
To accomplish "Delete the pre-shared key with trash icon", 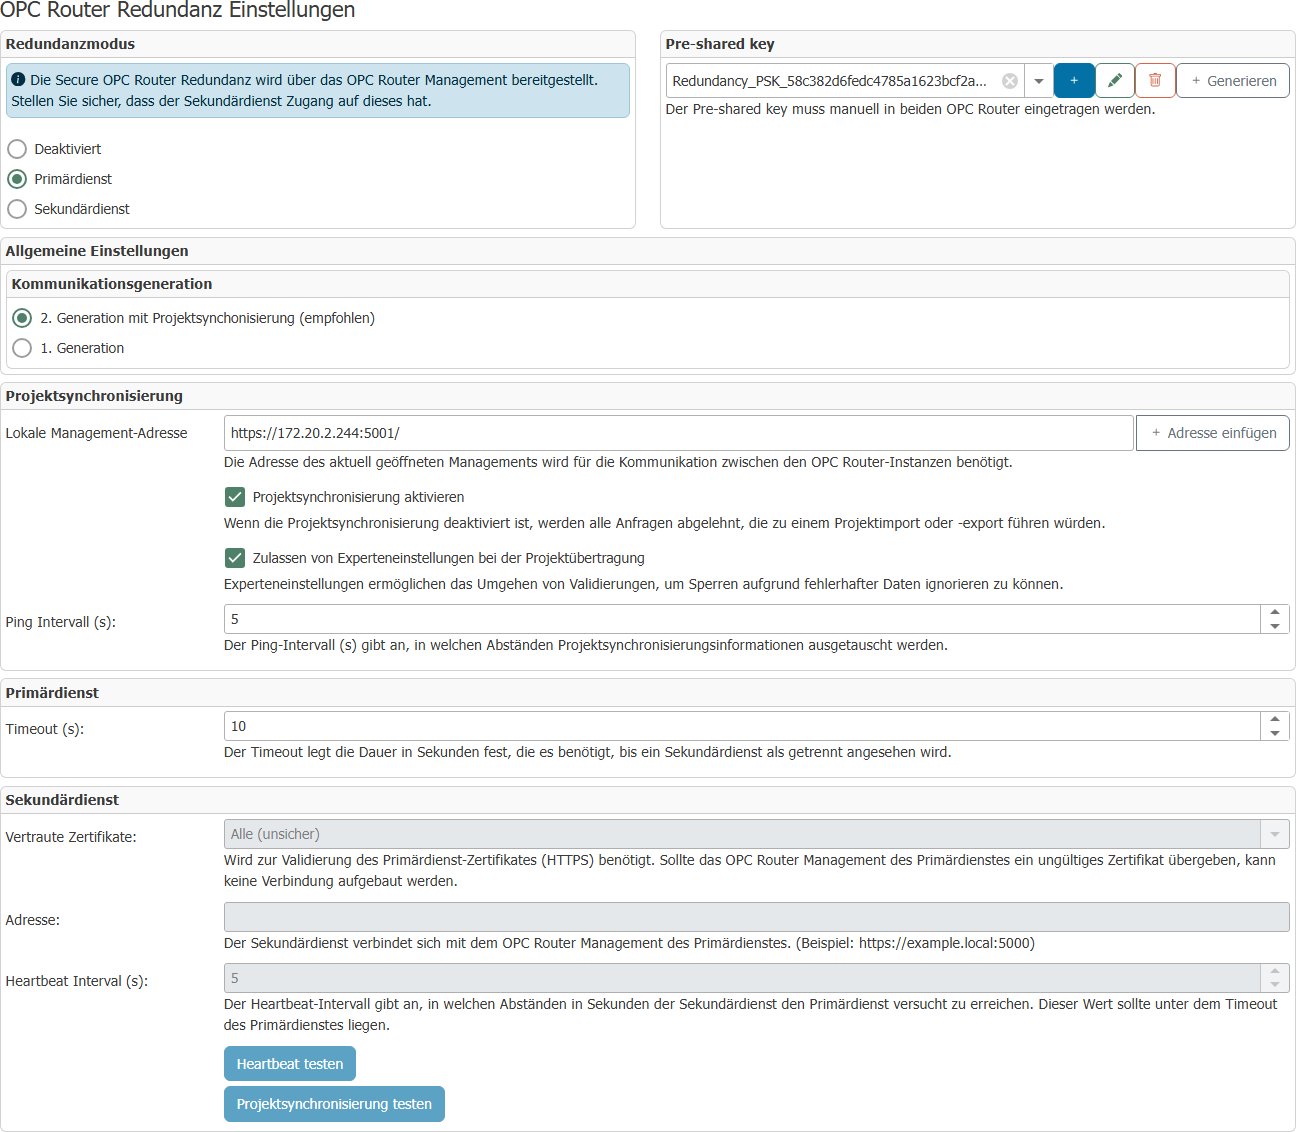I will pyautogui.click(x=1155, y=81).
